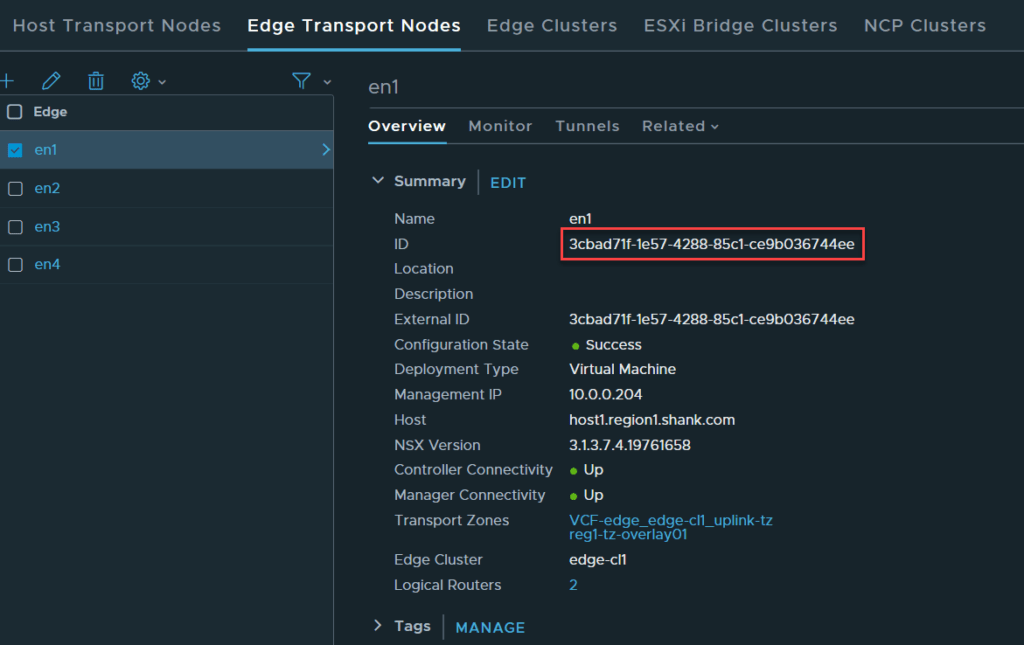Switch to the Edge Clusters tab
Viewport: 1024px width, 645px height.
pos(552,25)
